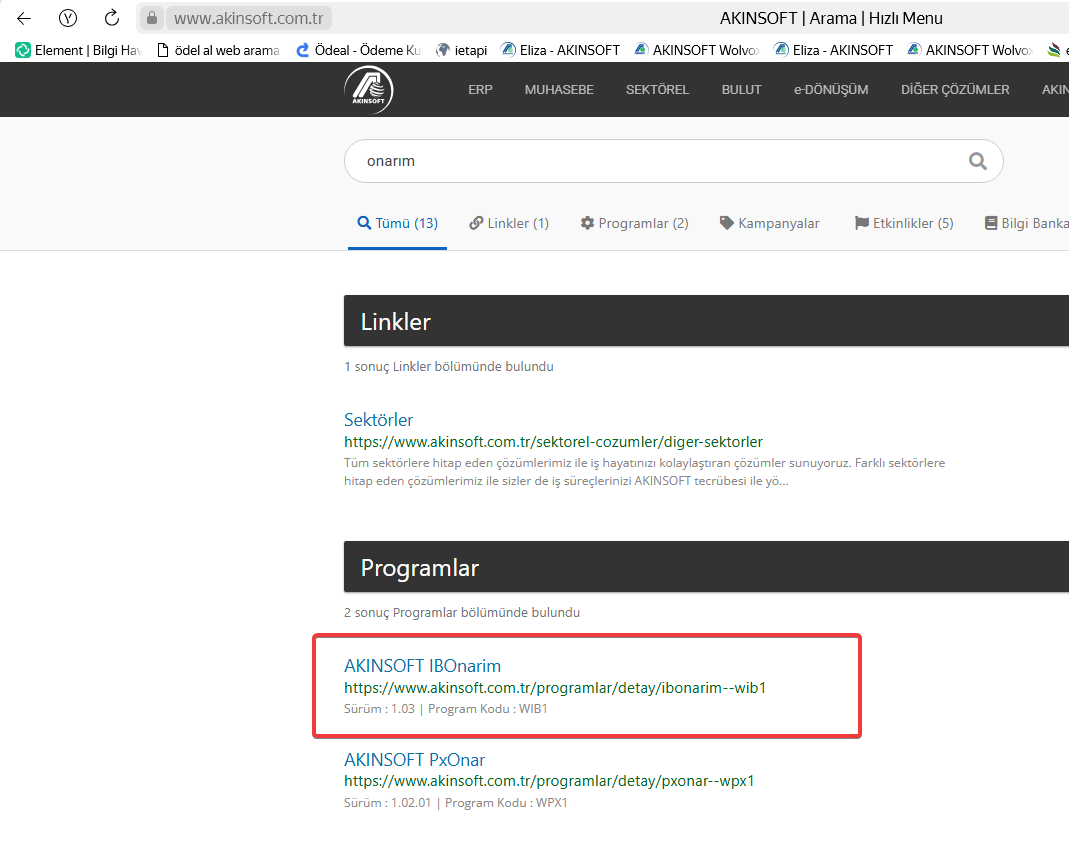Screen dimensions: 1069x856
Task: Select the www.akinsoft.com.tr address field
Action: point(248,18)
